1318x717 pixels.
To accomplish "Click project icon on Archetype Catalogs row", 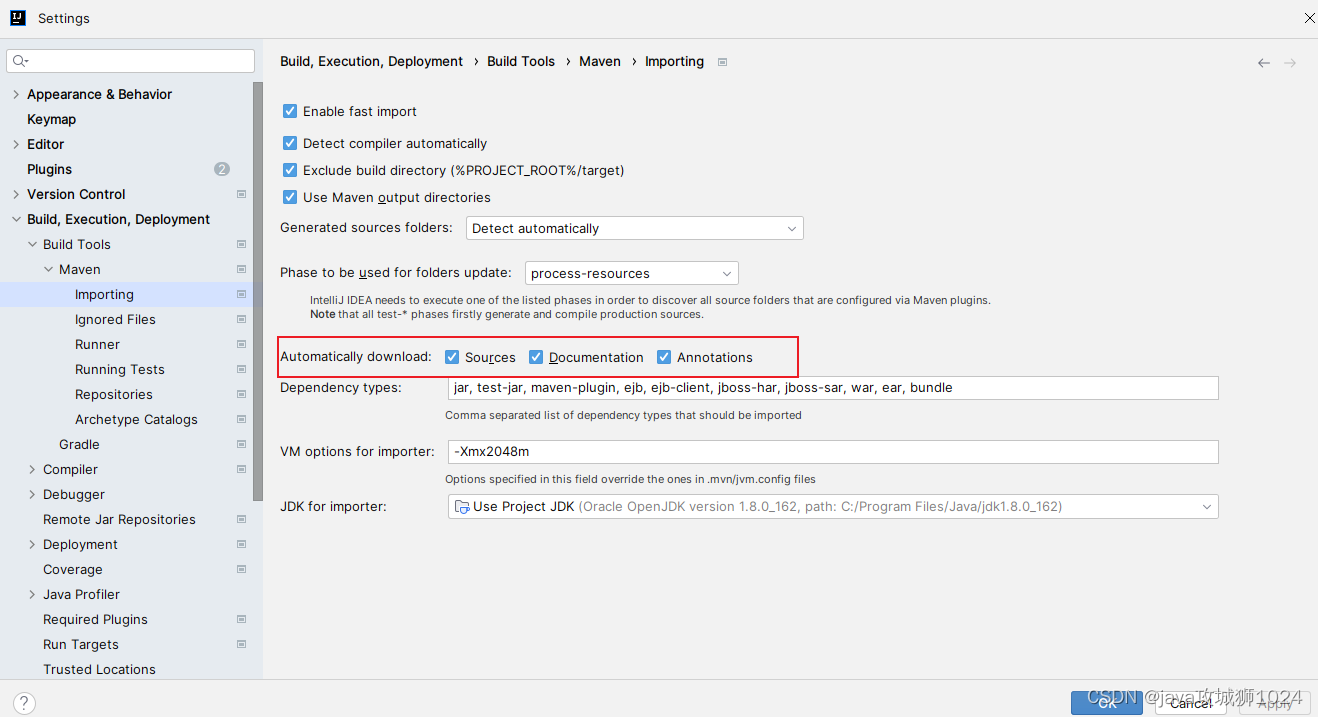I will coord(241,419).
